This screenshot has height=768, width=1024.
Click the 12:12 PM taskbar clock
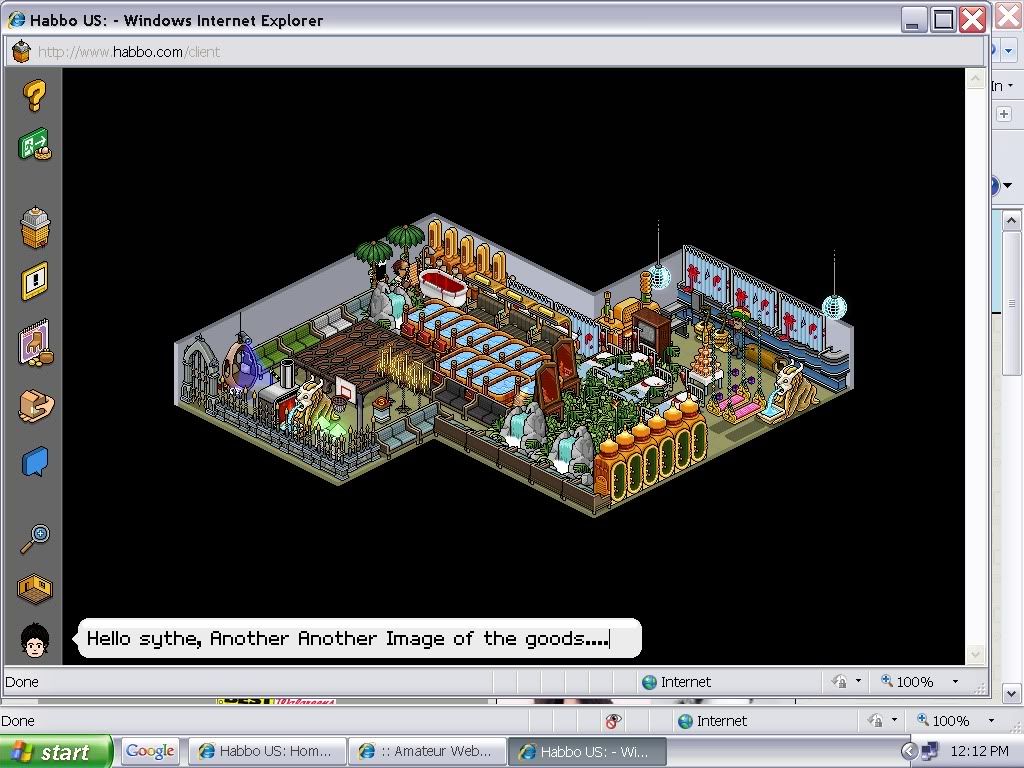(980, 751)
